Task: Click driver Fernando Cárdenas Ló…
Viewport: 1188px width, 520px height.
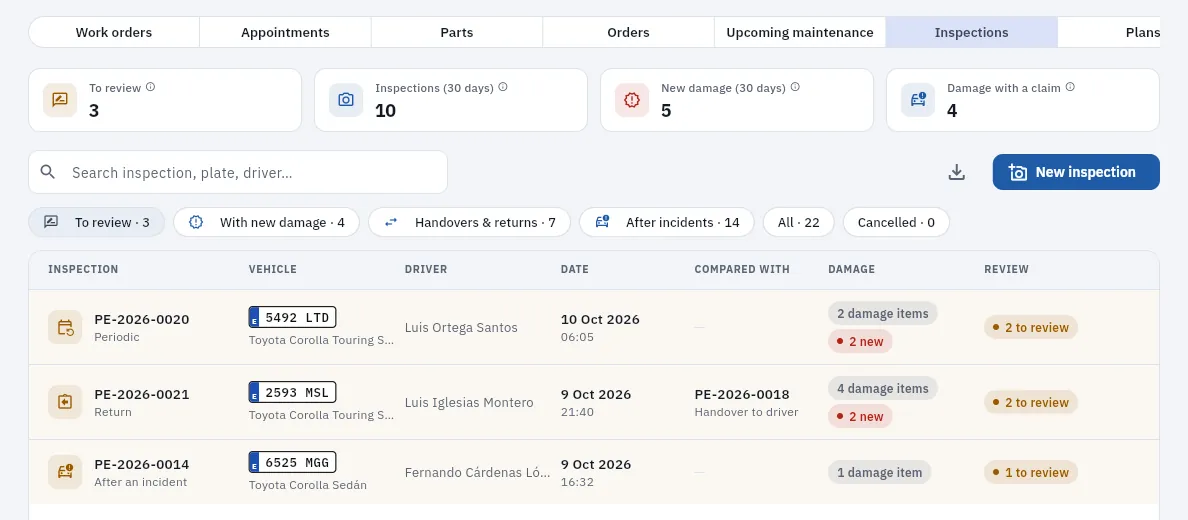Action: [477, 472]
